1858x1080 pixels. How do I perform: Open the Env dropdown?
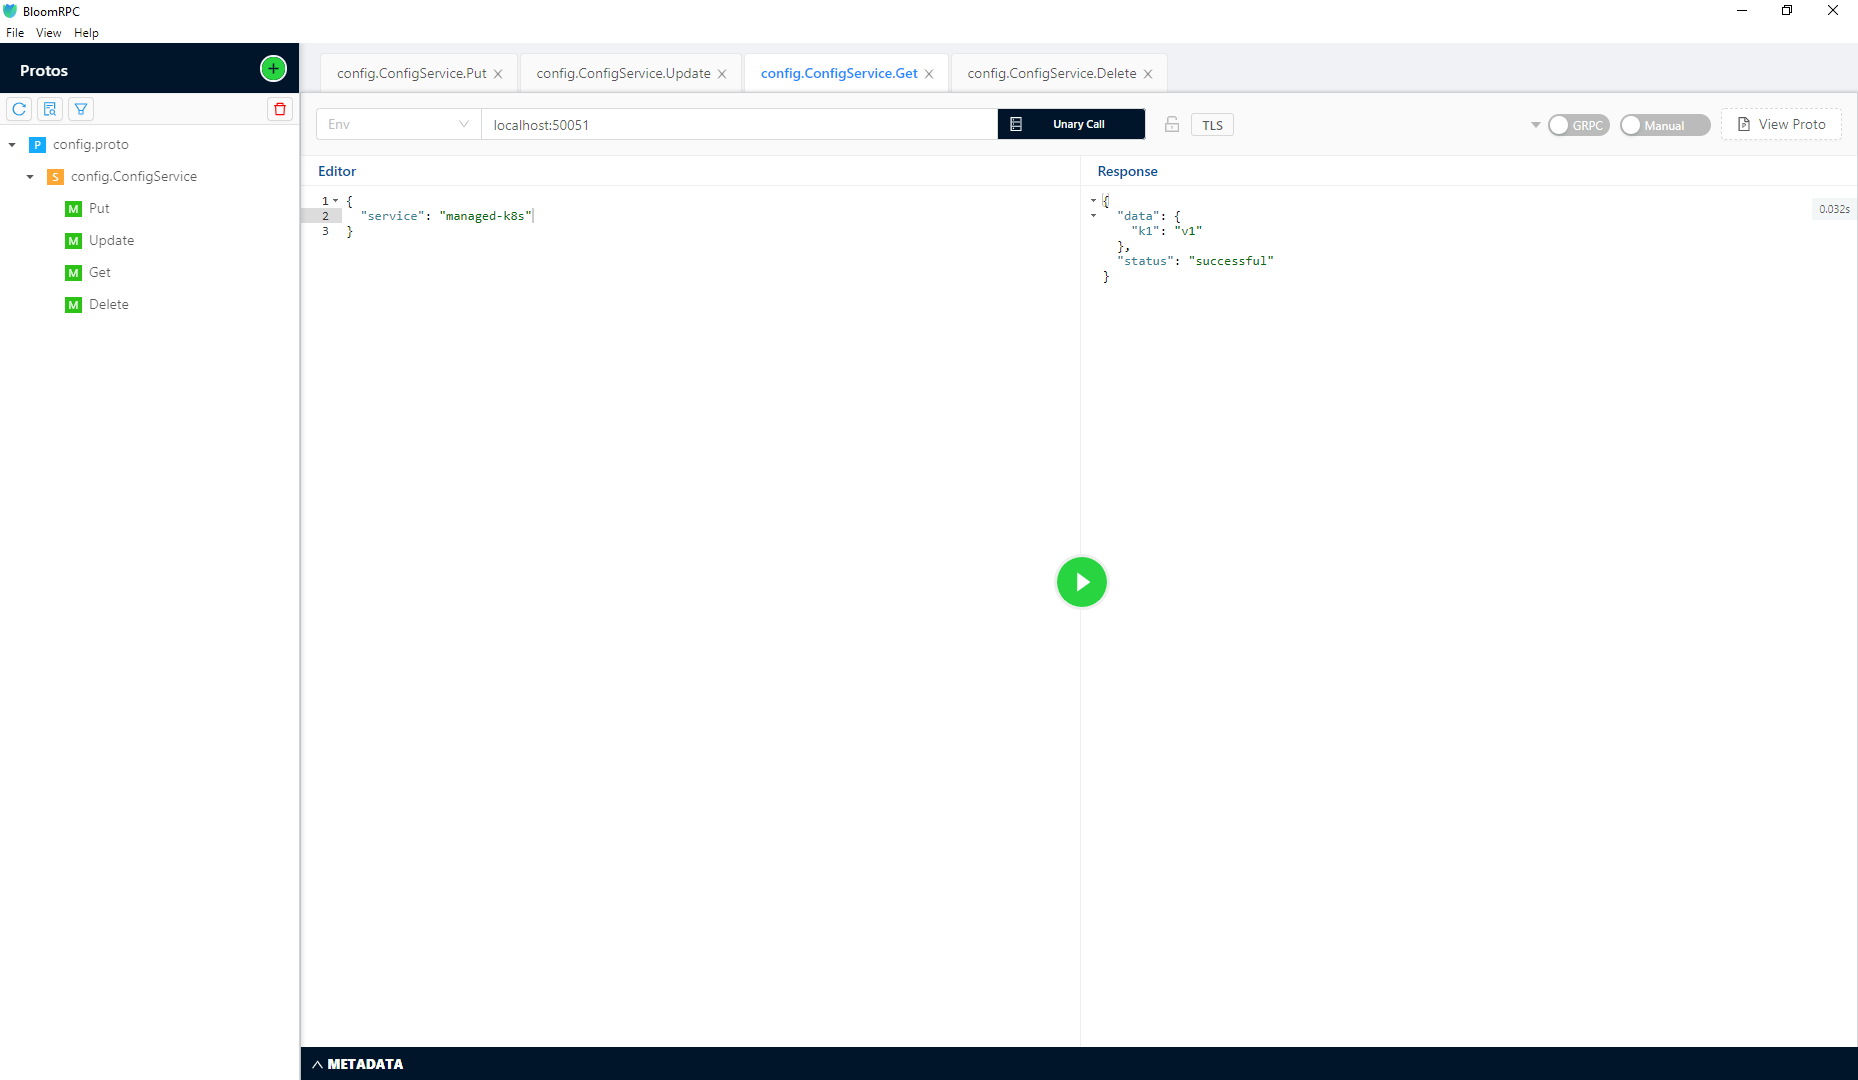(x=397, y=124)
